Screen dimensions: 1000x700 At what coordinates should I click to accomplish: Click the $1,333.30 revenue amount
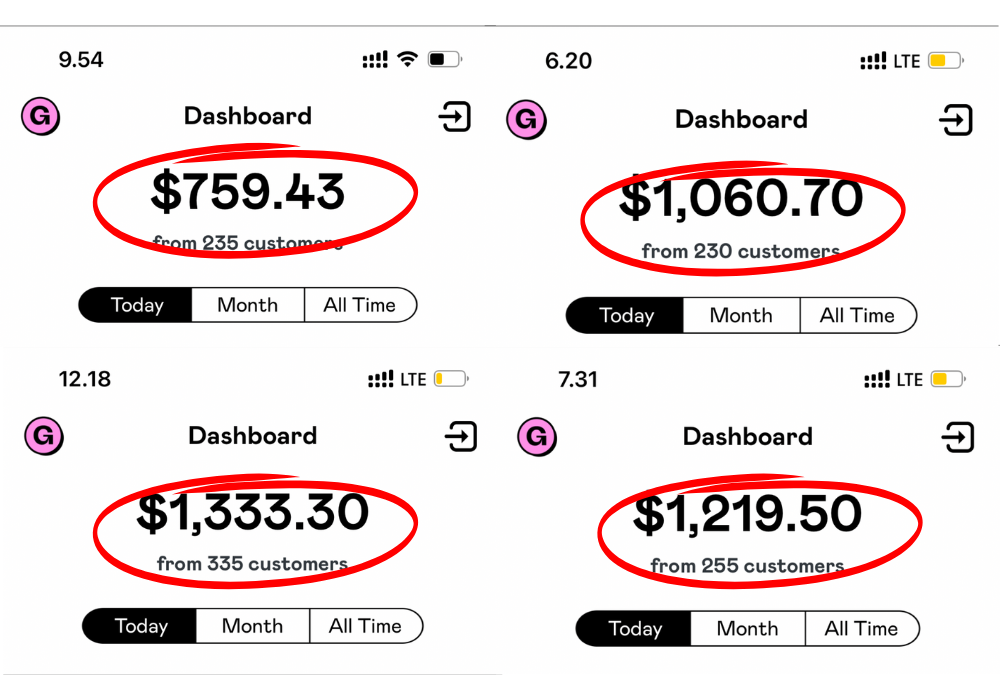click(x=253, y=513)
